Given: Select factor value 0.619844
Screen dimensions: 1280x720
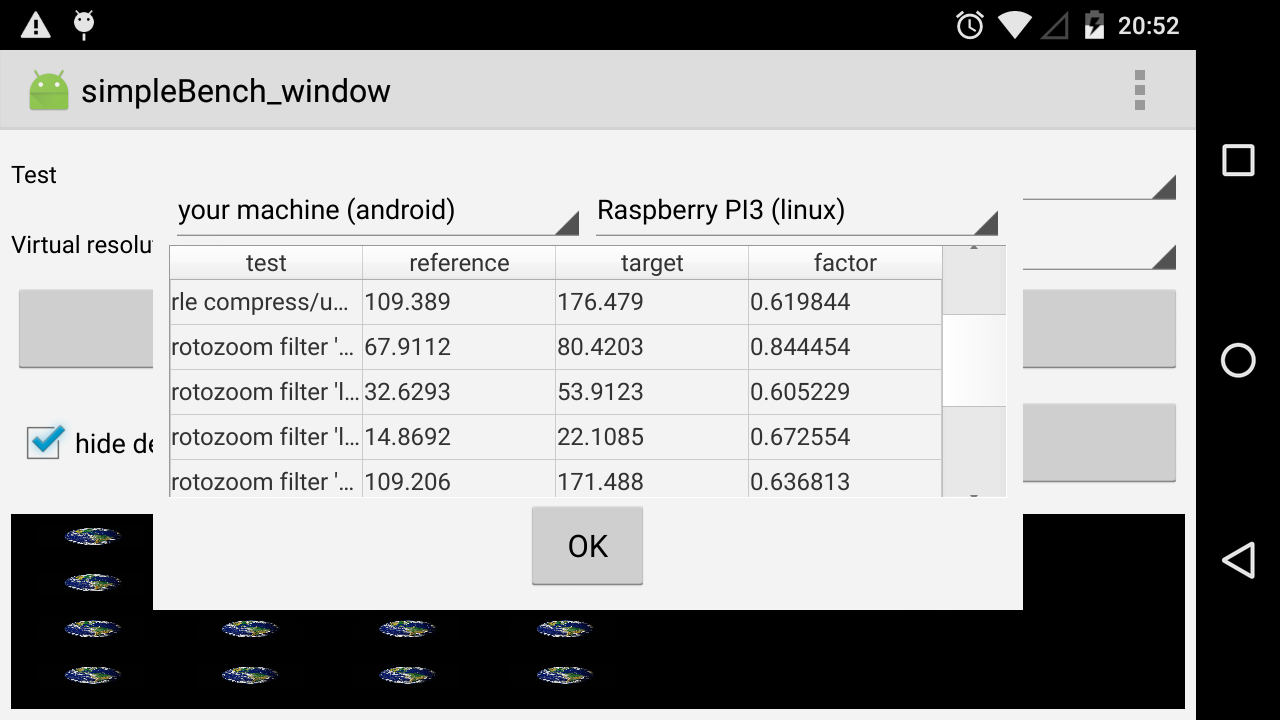Looking at the screenshot, I should coord(845,302).
